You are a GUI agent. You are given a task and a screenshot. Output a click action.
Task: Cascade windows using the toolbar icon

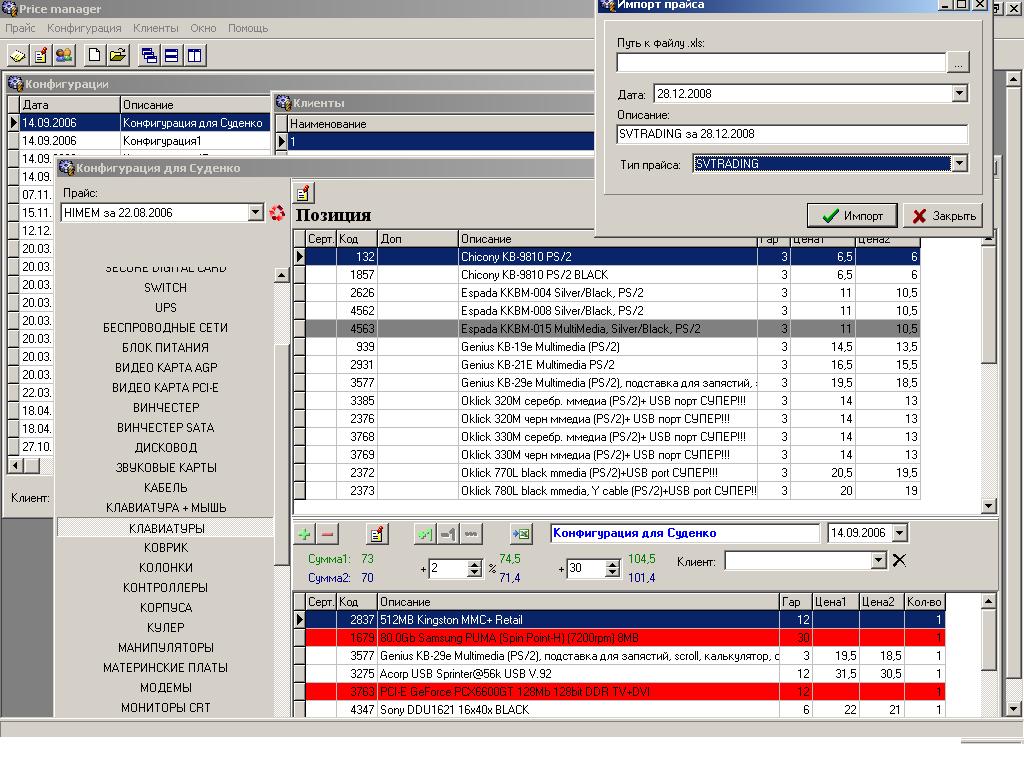coord(149,55)
